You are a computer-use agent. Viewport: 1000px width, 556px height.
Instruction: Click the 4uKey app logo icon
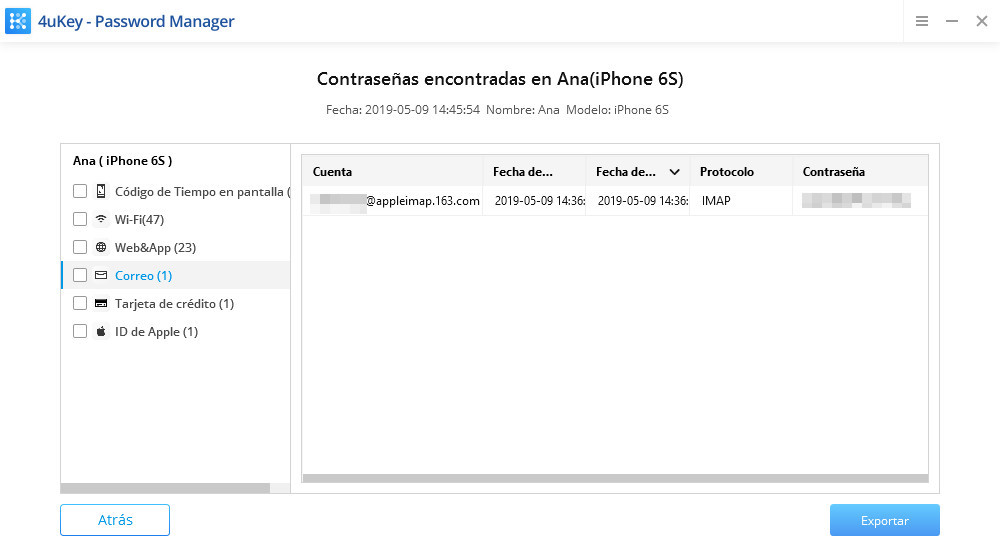[18, 21]
